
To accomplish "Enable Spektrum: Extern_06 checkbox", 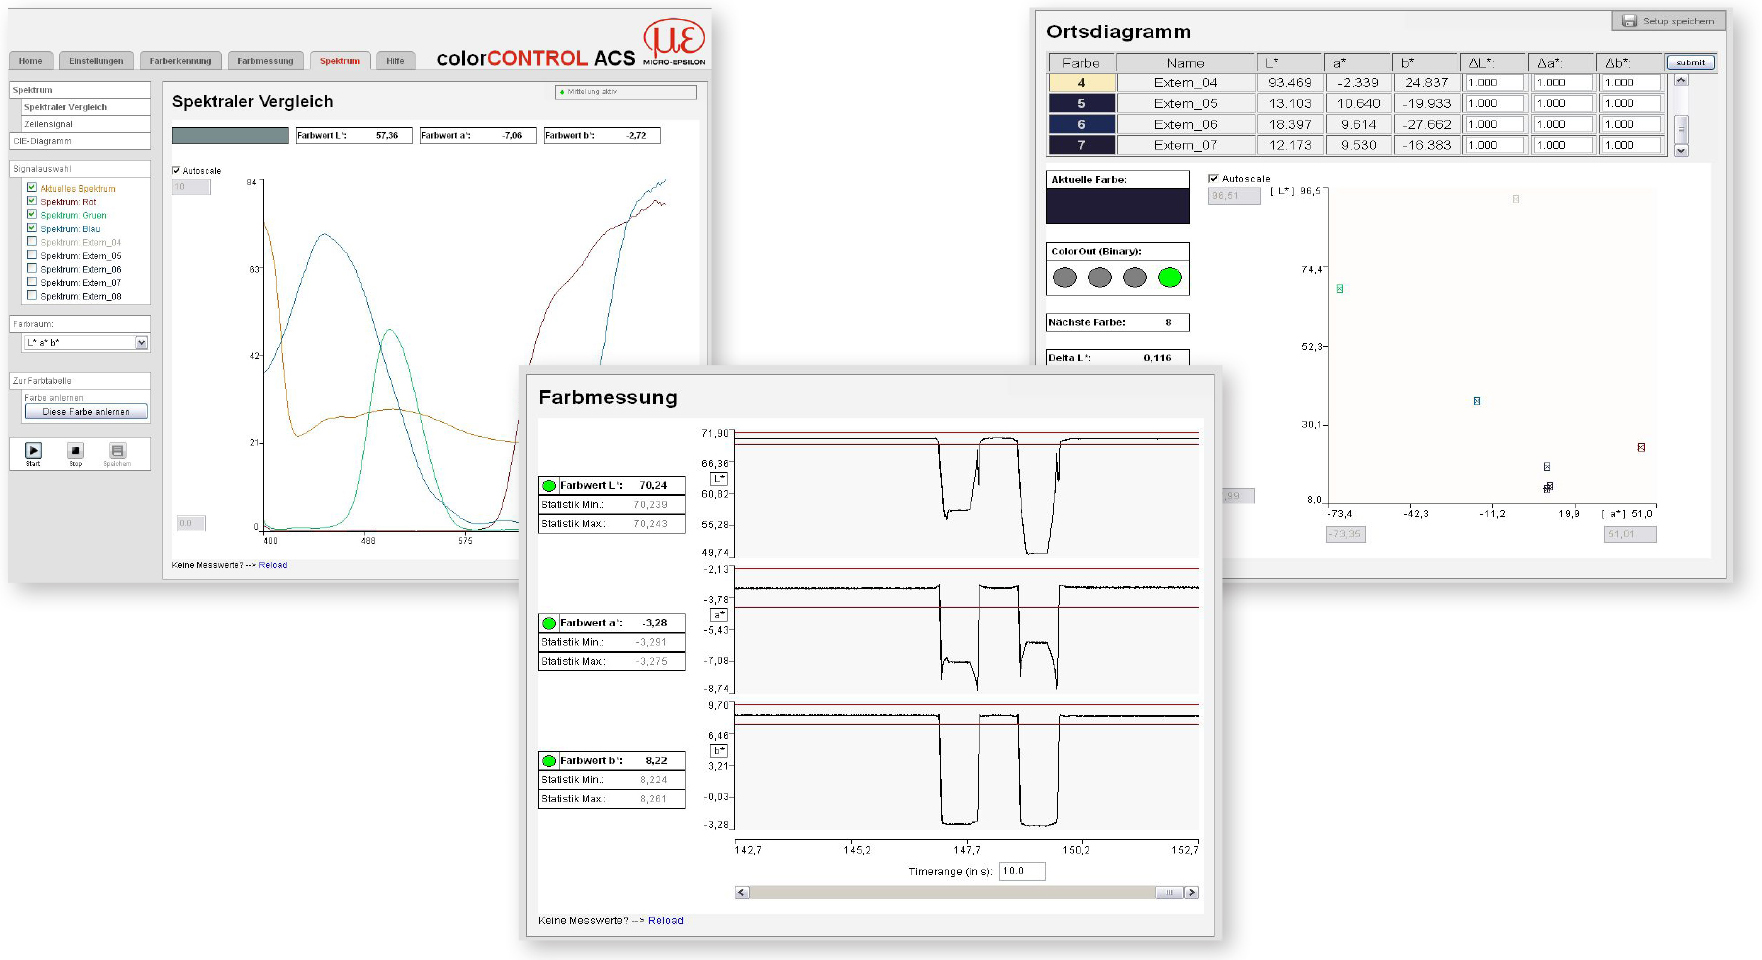I will pyautogui.click(x=32, y=268).
